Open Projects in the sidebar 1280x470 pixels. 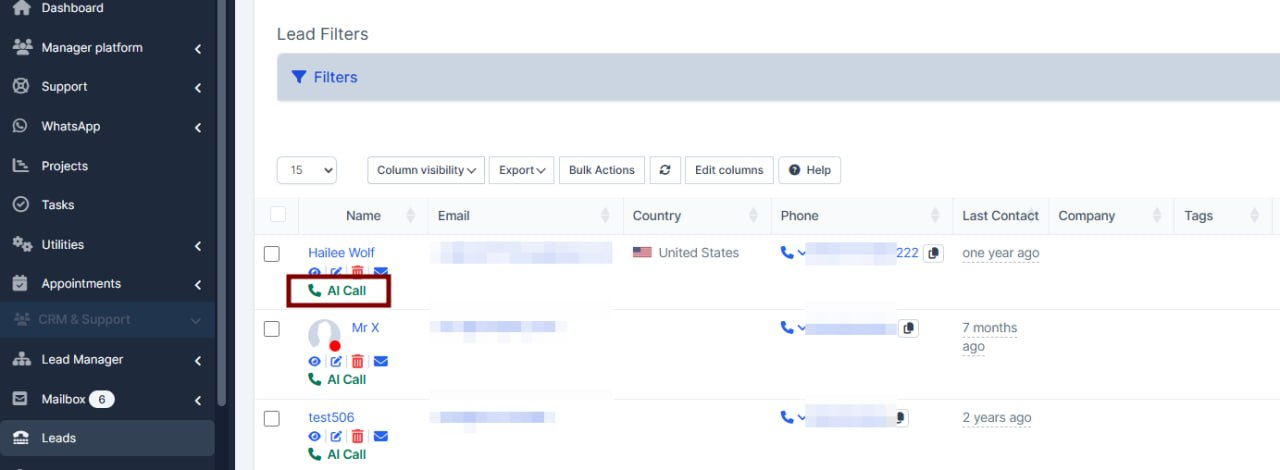[x=64, y=166]
